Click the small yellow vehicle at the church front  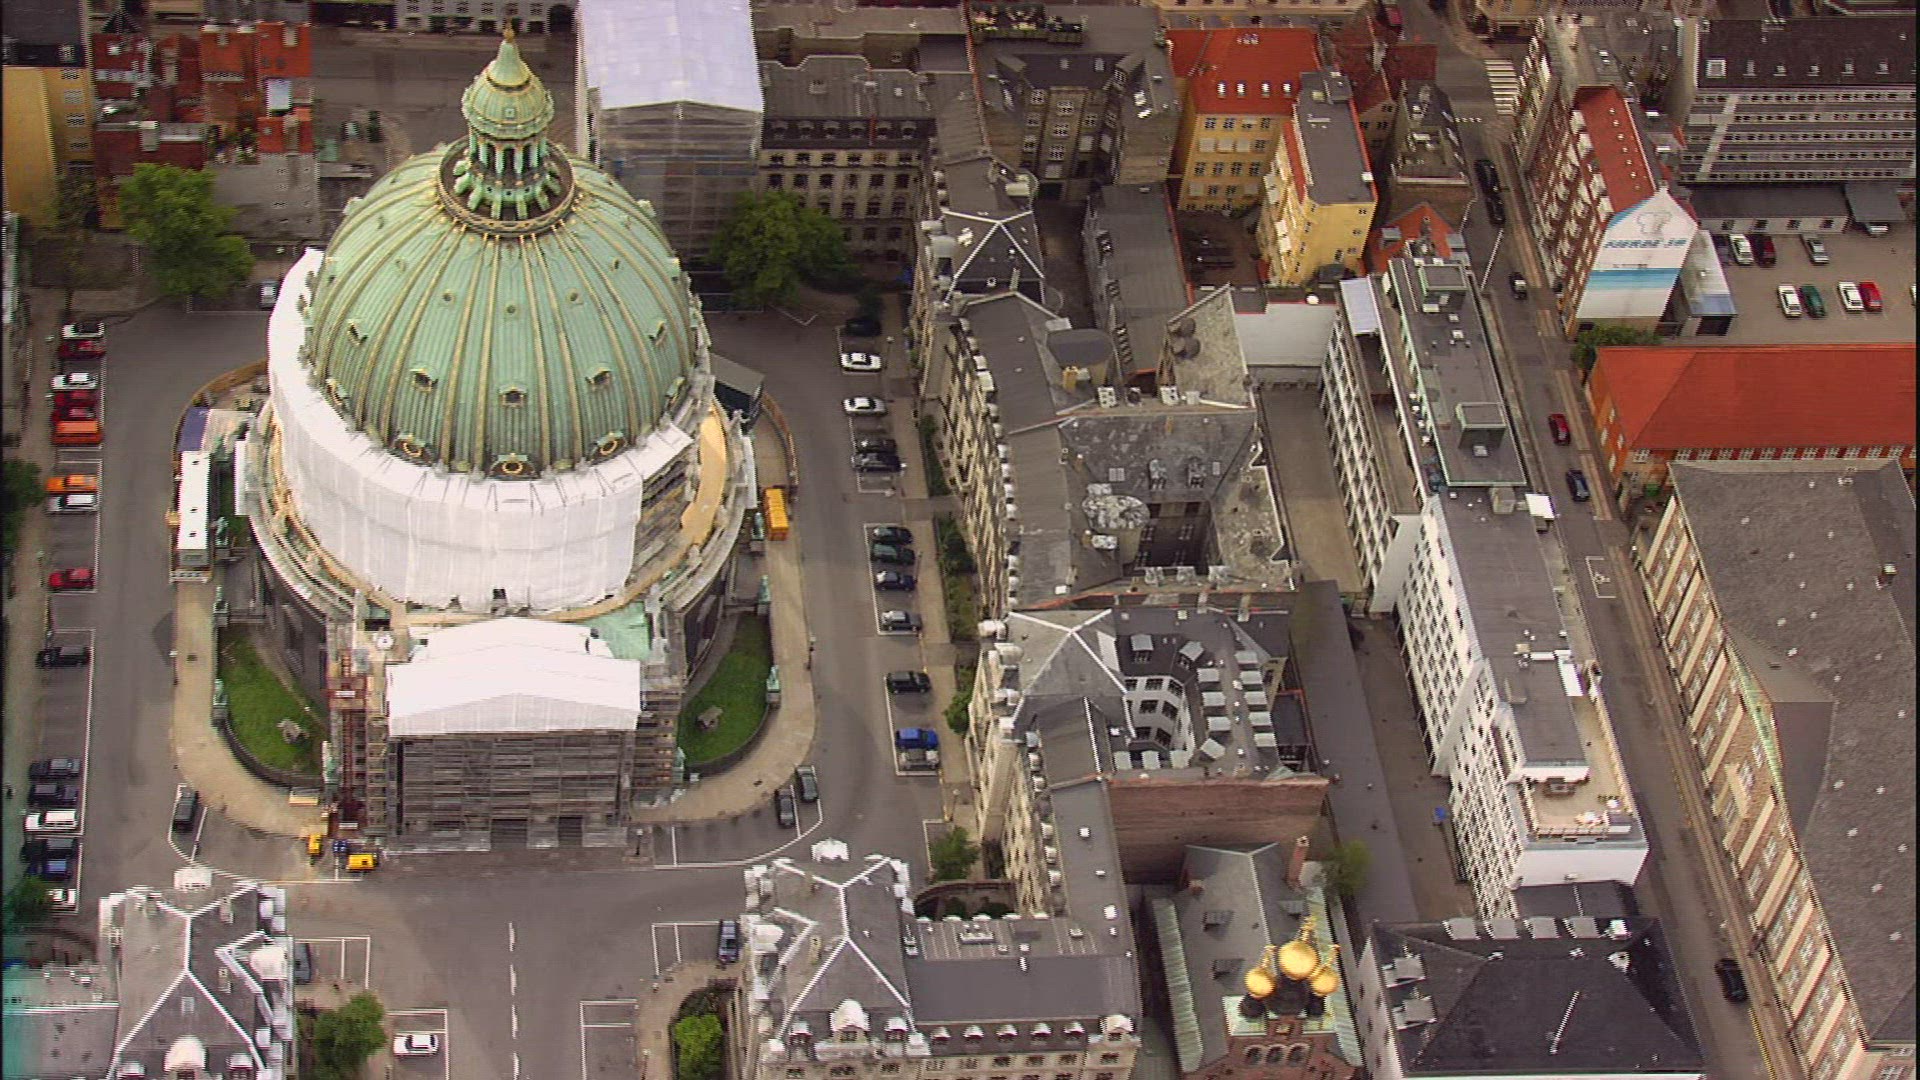pos(360,861)
